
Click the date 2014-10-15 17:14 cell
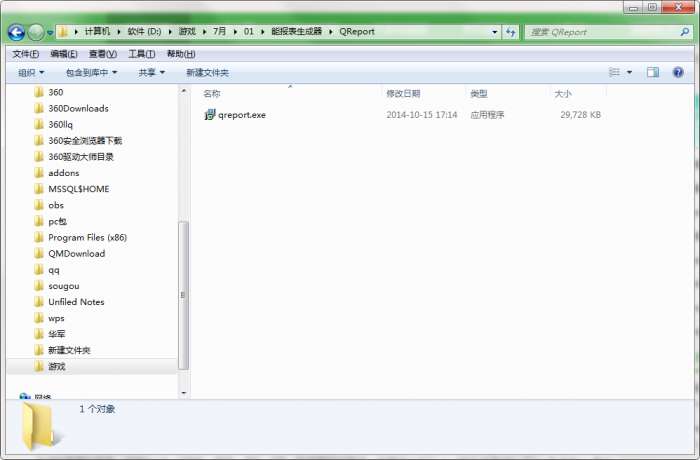click(421, 115)
